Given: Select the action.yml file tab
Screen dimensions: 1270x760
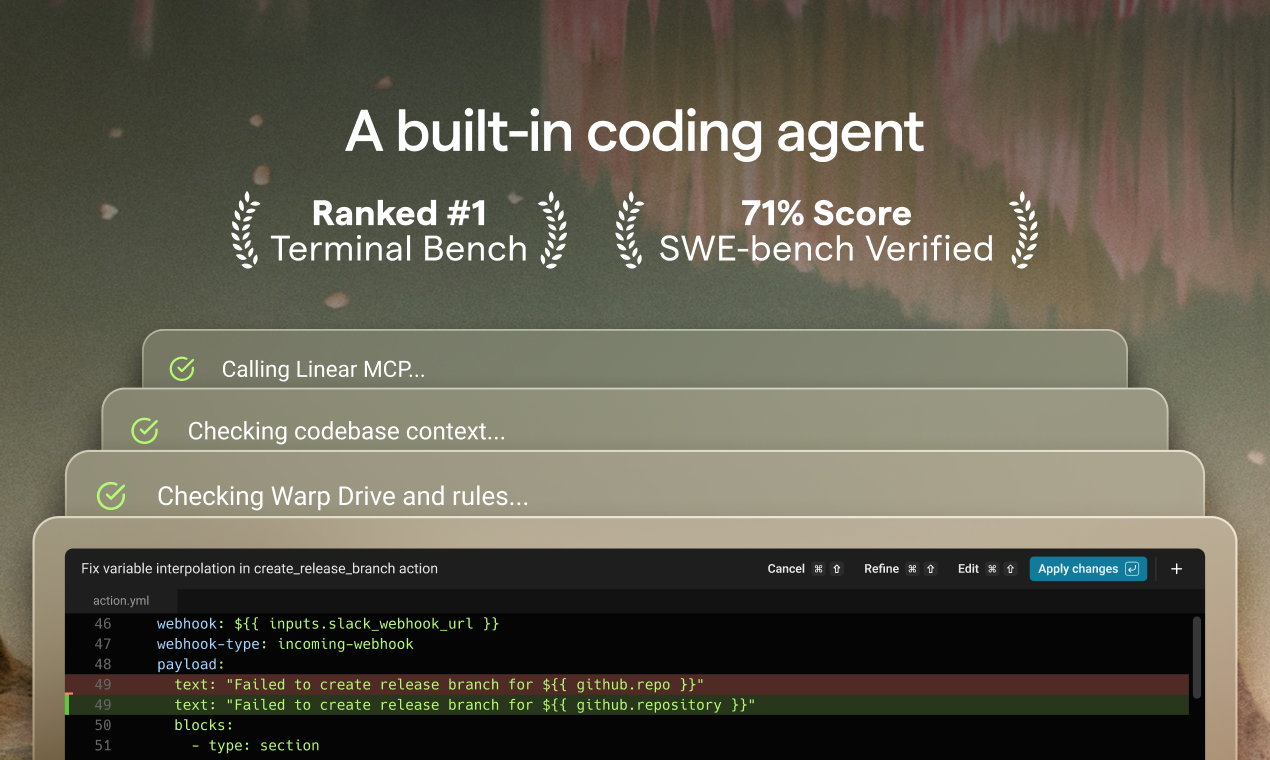Looking at the screenshot, I should click(x=121, y=601).
